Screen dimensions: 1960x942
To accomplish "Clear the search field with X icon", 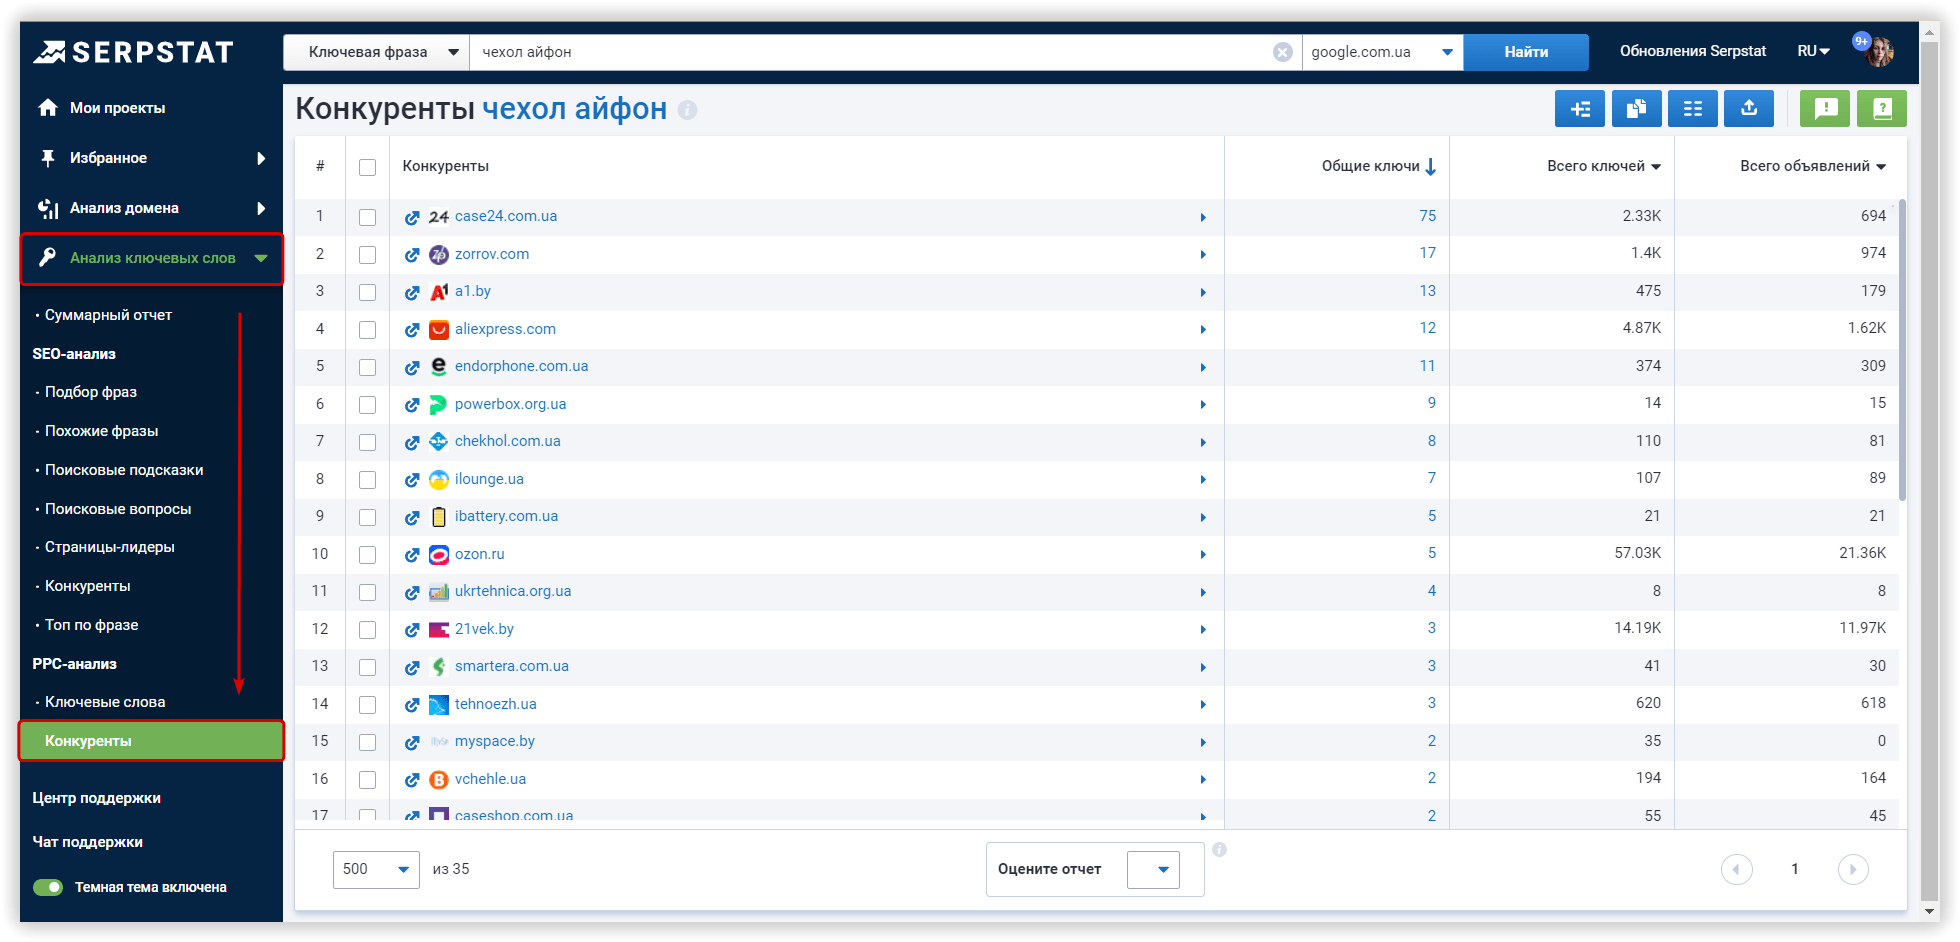I will pyautogui.click(x=1282, y=52).
